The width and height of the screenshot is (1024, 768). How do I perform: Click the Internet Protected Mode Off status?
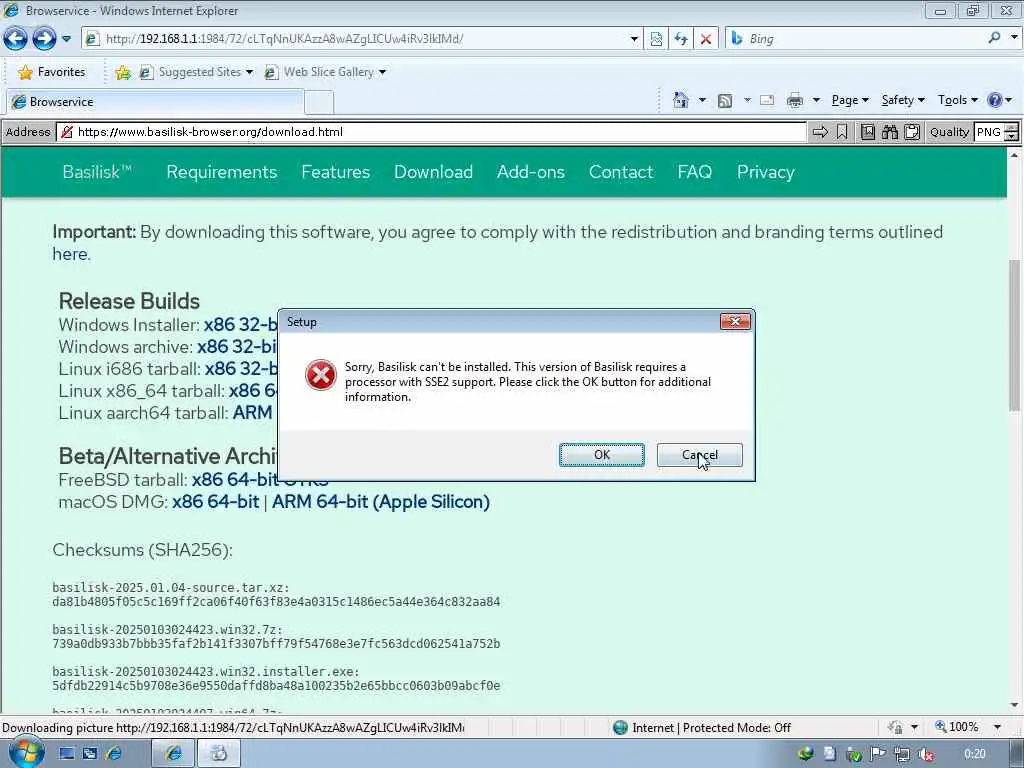[x=702, y=728]
